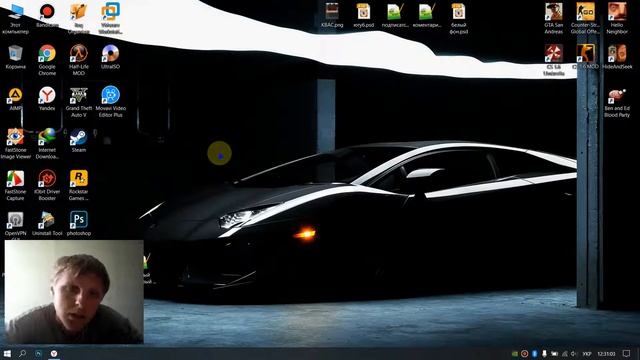Open the Hello Neighbor game shortcut

click(x=617, y=18)
